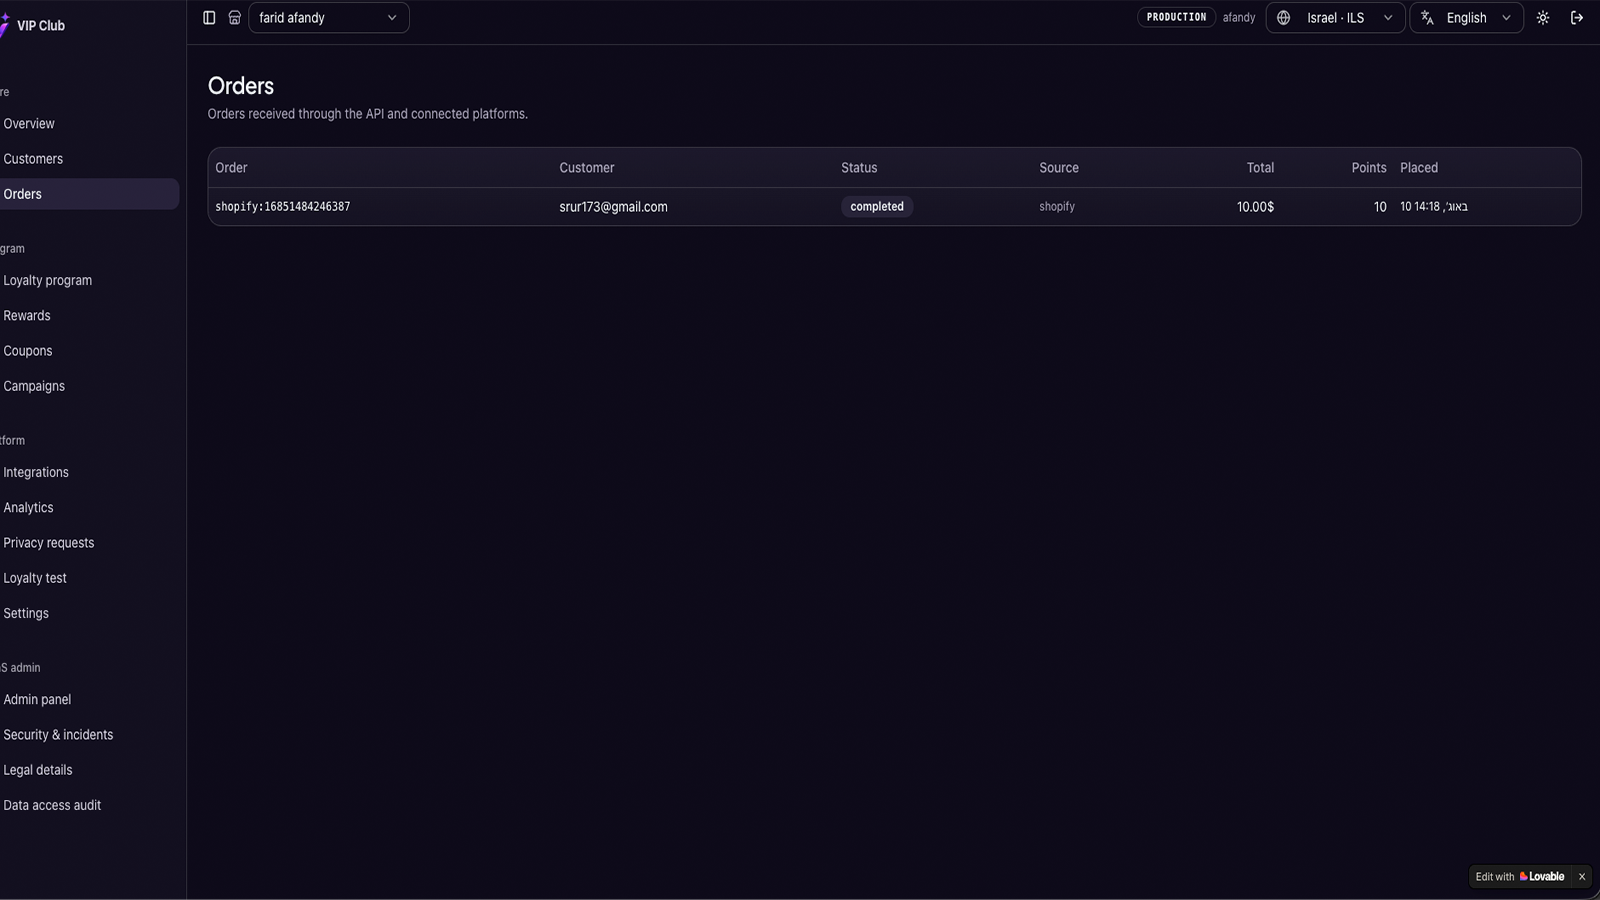Toggle the sidebar panel icon
This screenshot has width=1600, height=900.
pos(209,18)
